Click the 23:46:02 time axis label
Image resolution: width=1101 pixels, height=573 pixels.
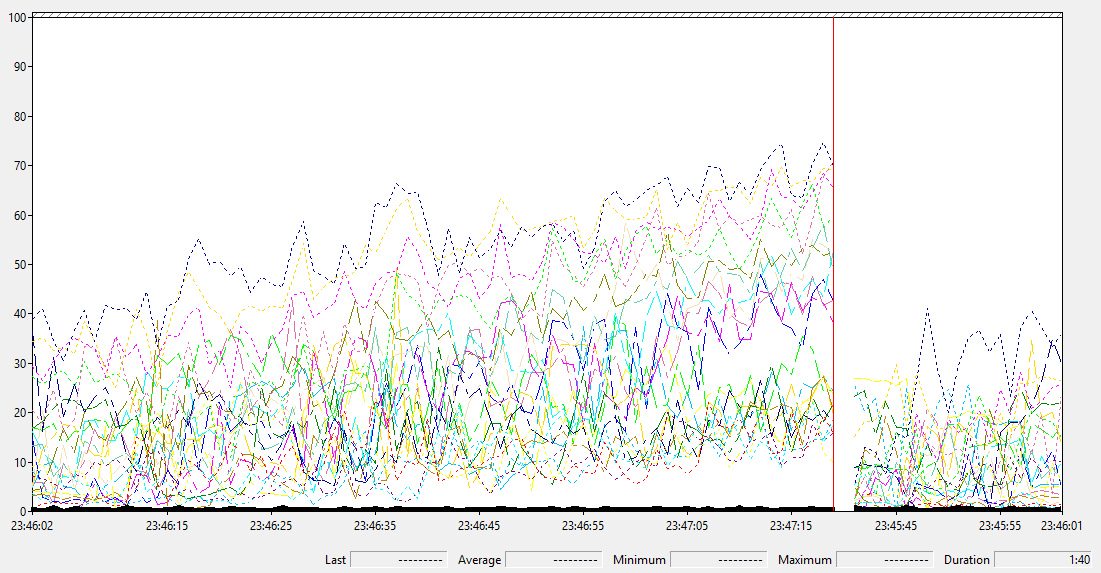coord(32,525)
